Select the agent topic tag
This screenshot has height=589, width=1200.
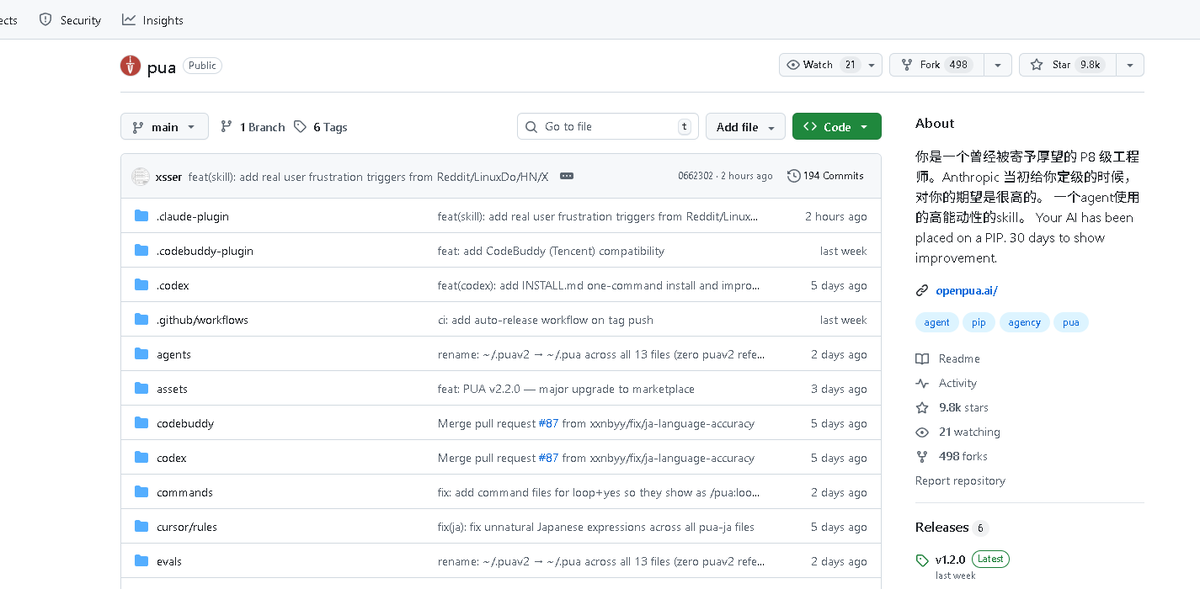(x=937, y=322)
